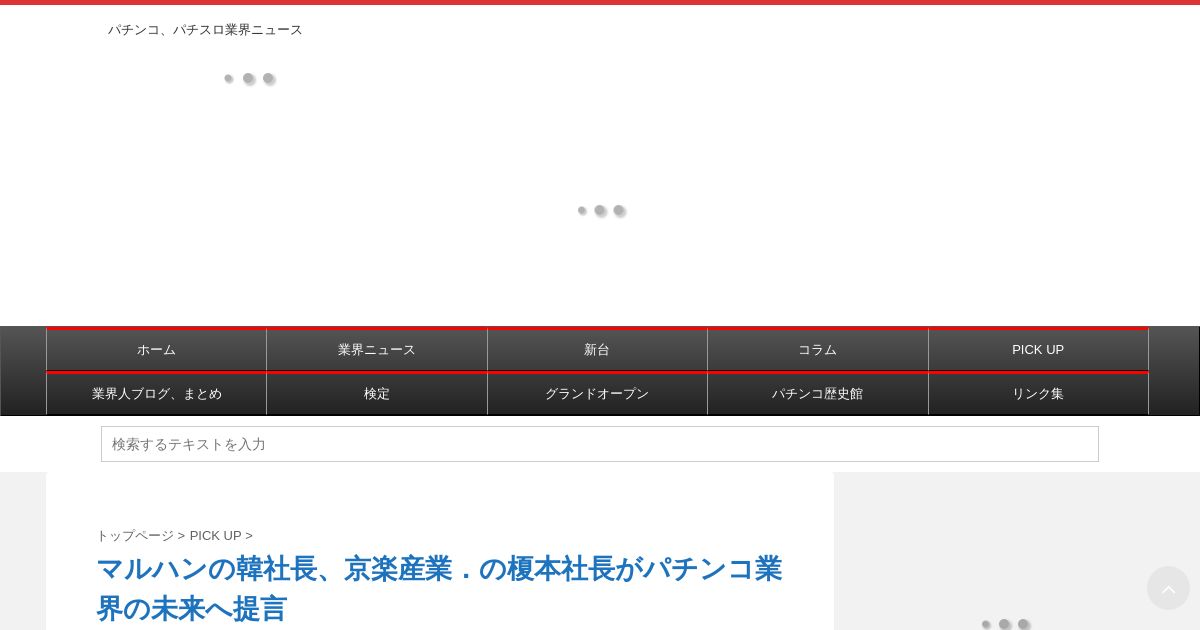The width and height of the screenshot is (1200, 630).
Task: Open the コラム menu item
Action: (818, 350)
